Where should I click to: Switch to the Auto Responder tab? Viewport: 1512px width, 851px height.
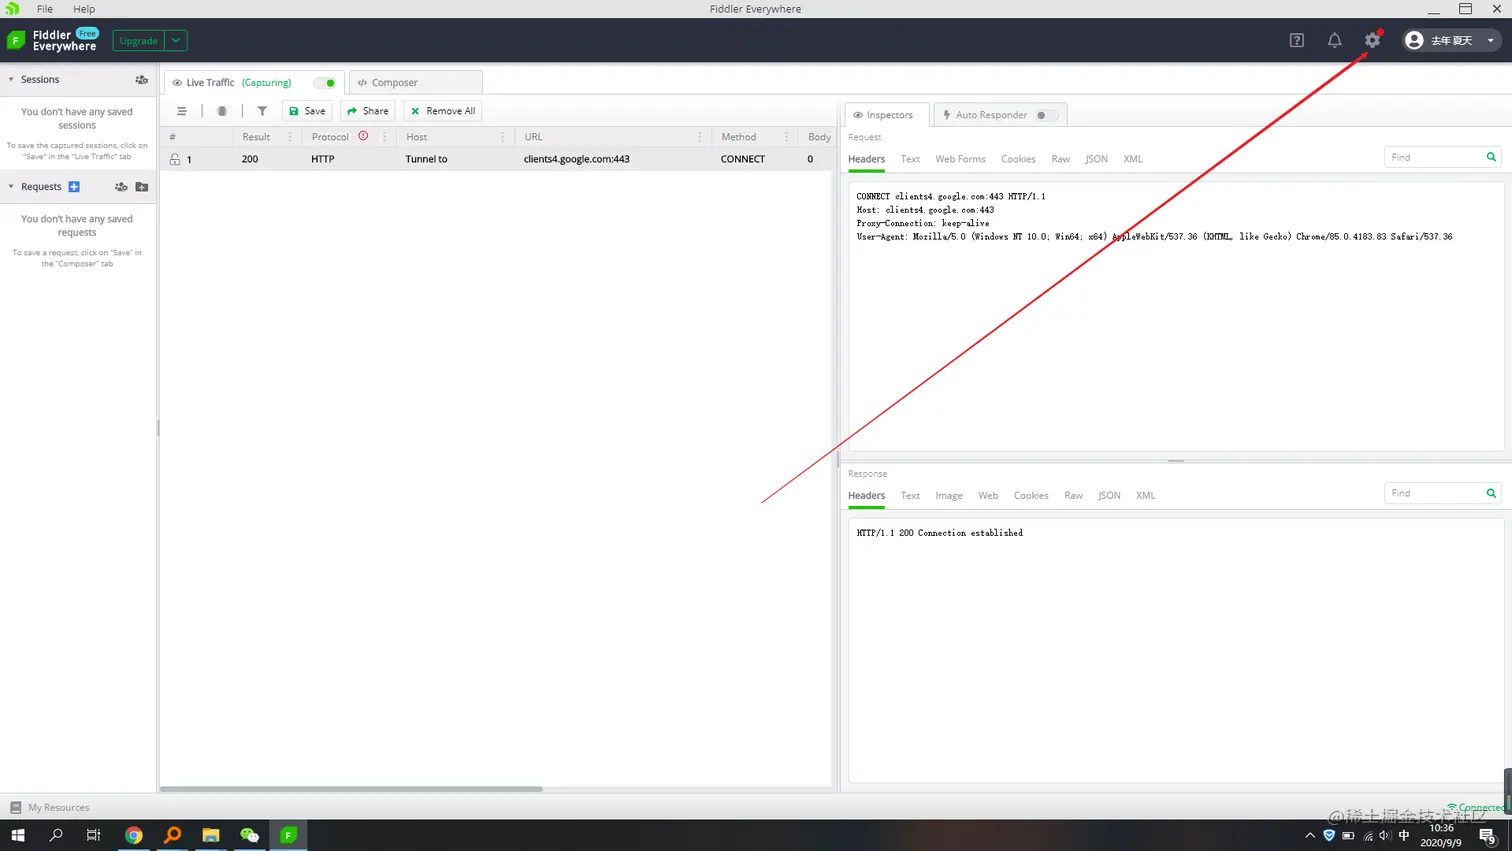(x=1000, y=115)
